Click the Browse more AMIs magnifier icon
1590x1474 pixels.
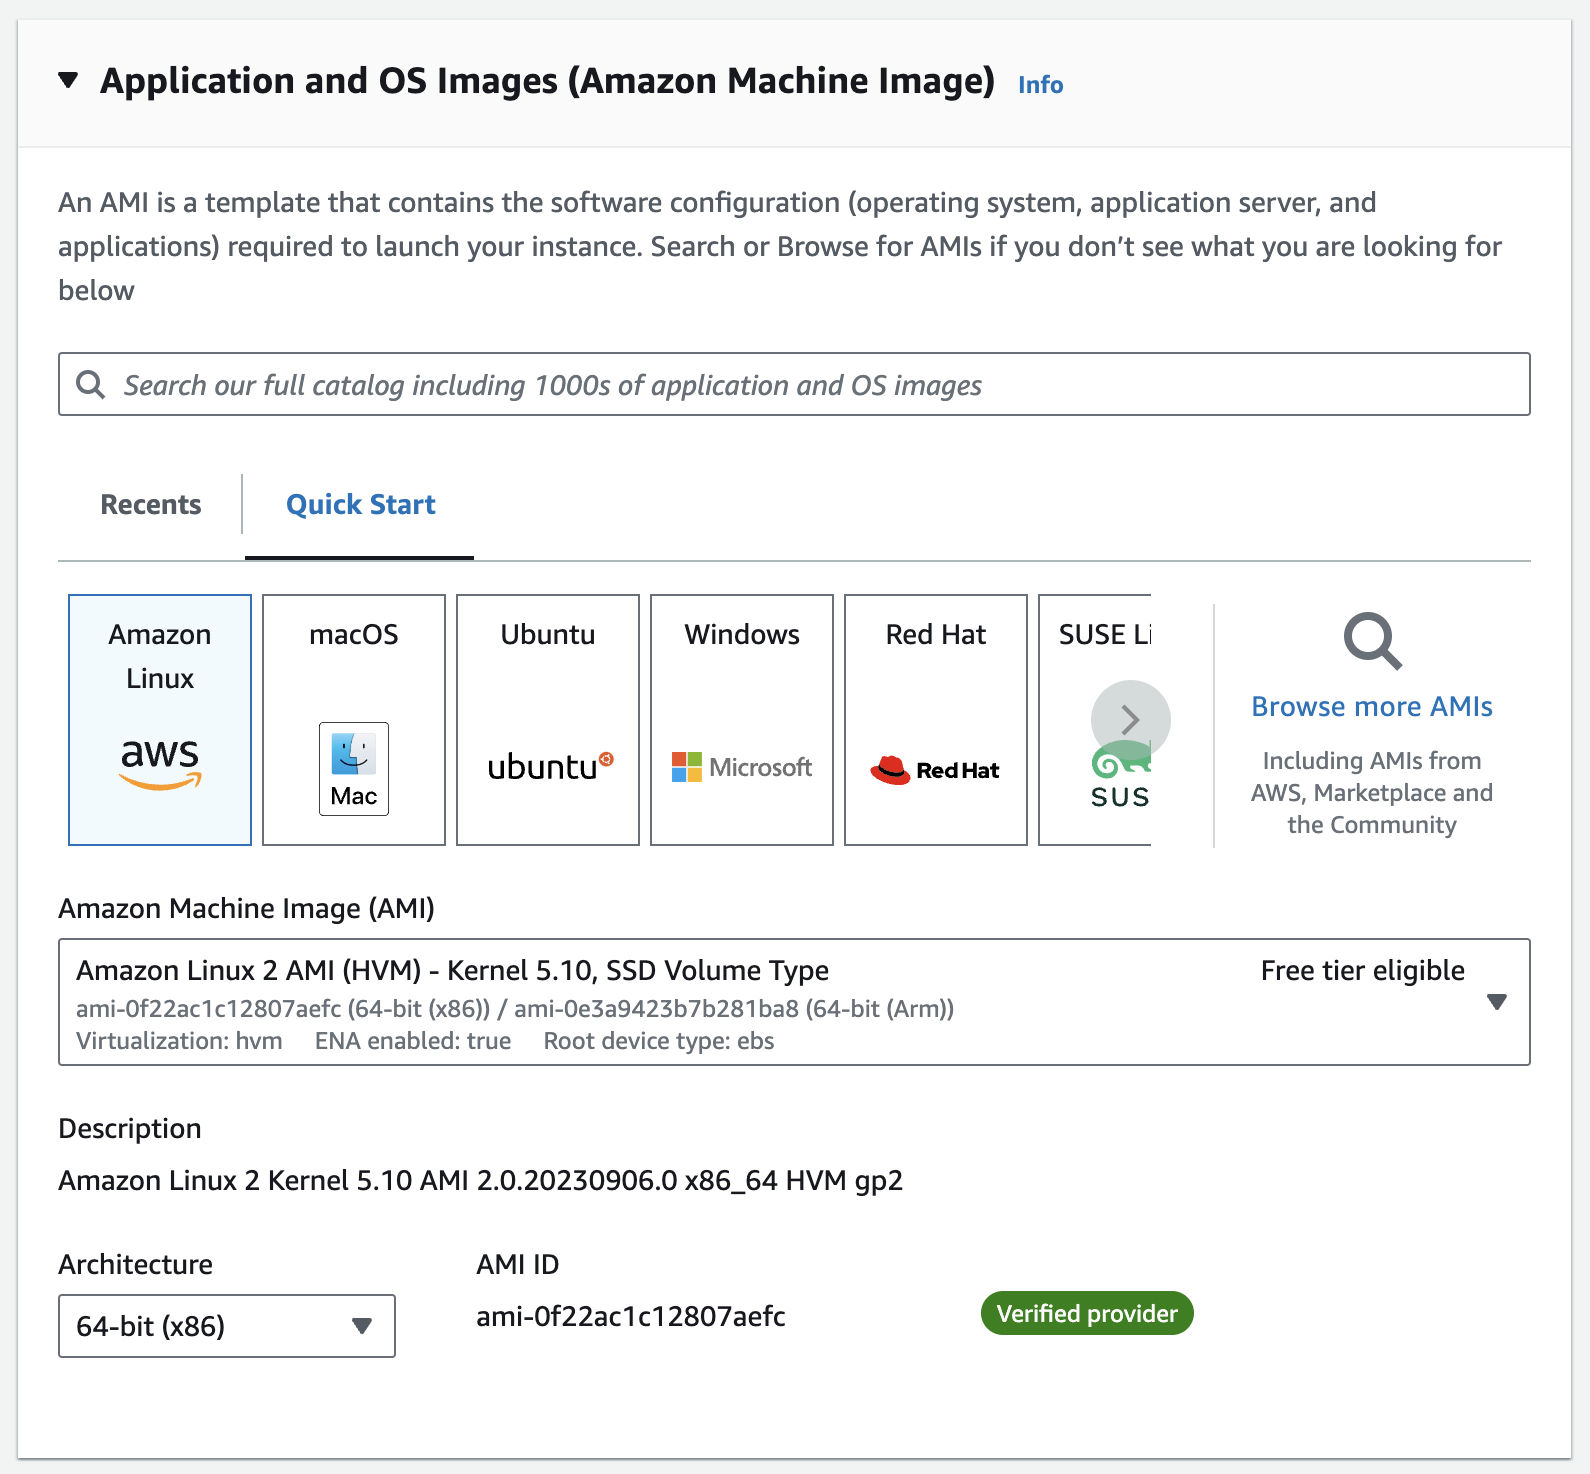(x=1373, y=641)
